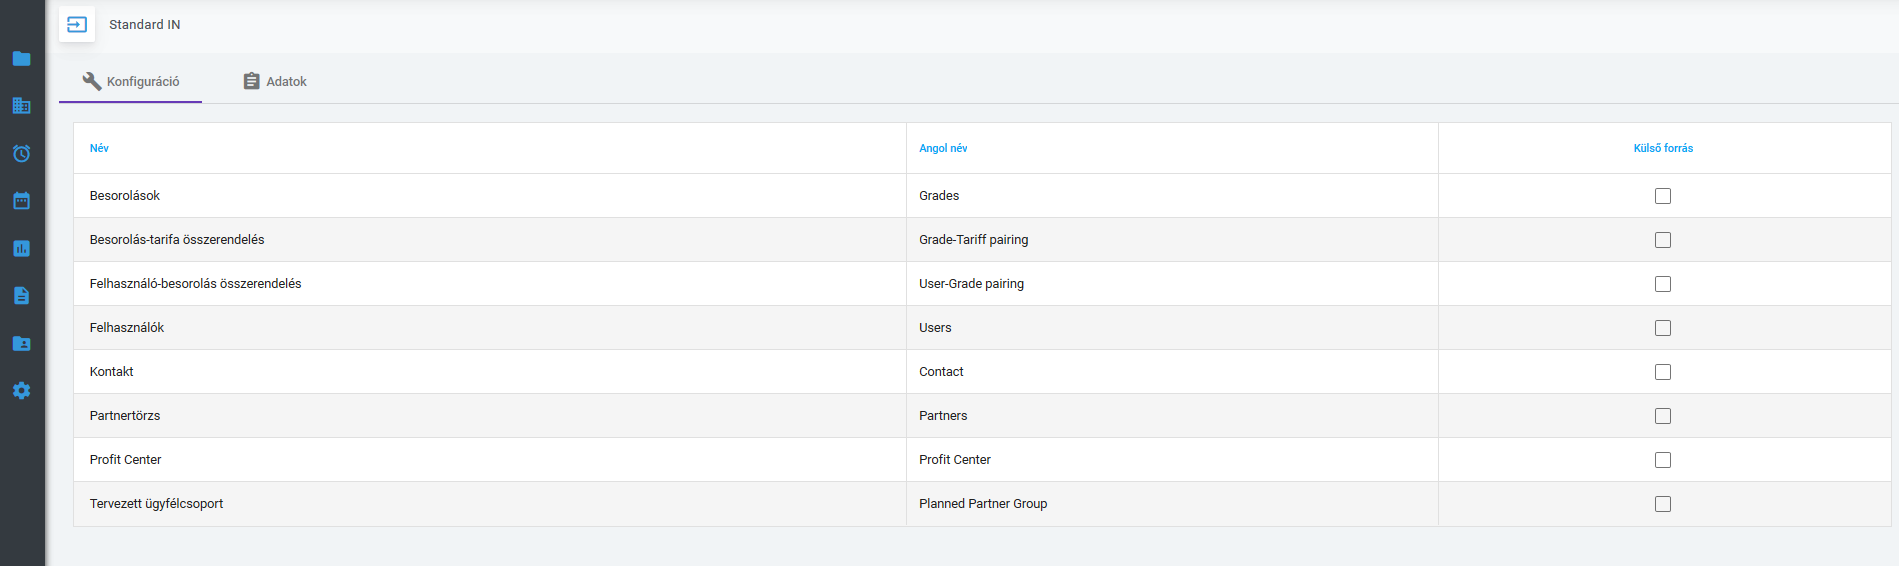The height and width of the screenshot is (566, 1899).
Task: Select the Partnertörzs table row
Action: (982, 416)
